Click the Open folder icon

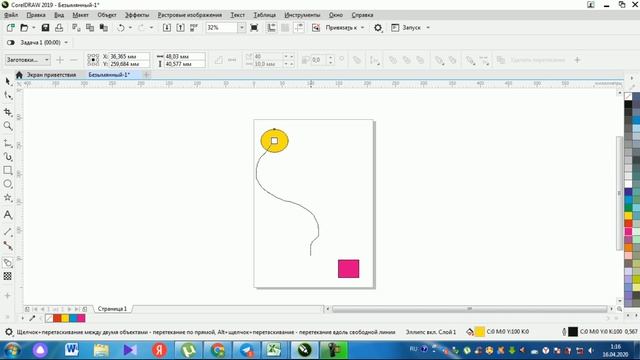[24, 27]
